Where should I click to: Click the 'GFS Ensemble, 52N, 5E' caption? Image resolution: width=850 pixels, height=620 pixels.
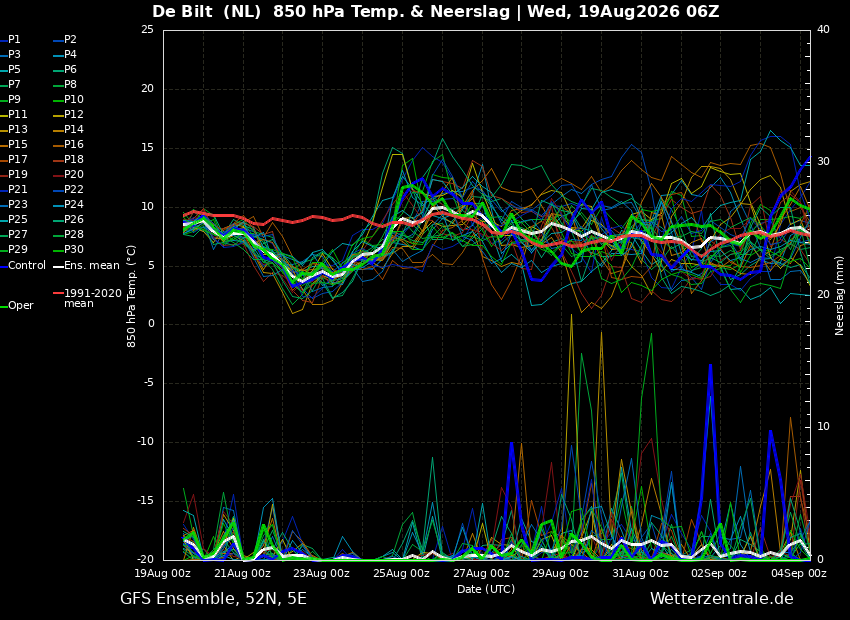coord(213,599)
